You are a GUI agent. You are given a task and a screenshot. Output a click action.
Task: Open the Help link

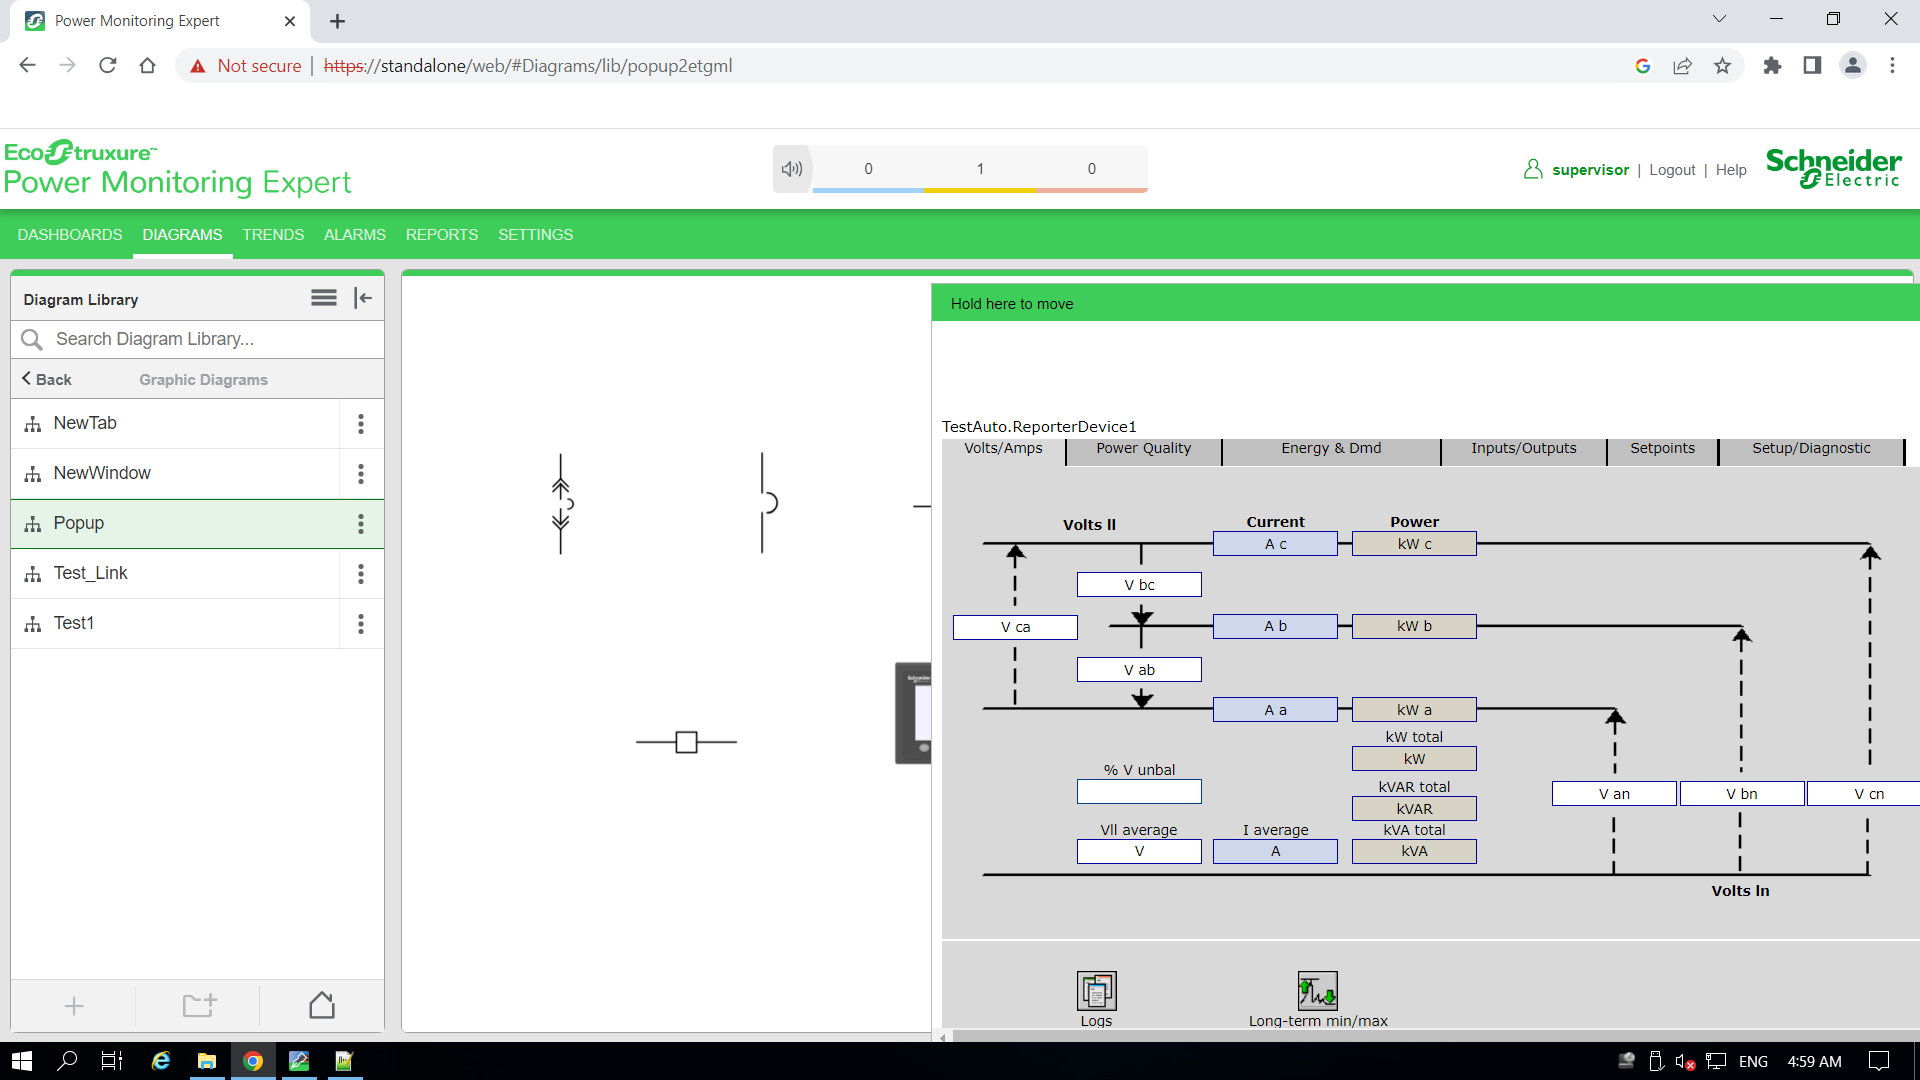[x=1731, y=170]
